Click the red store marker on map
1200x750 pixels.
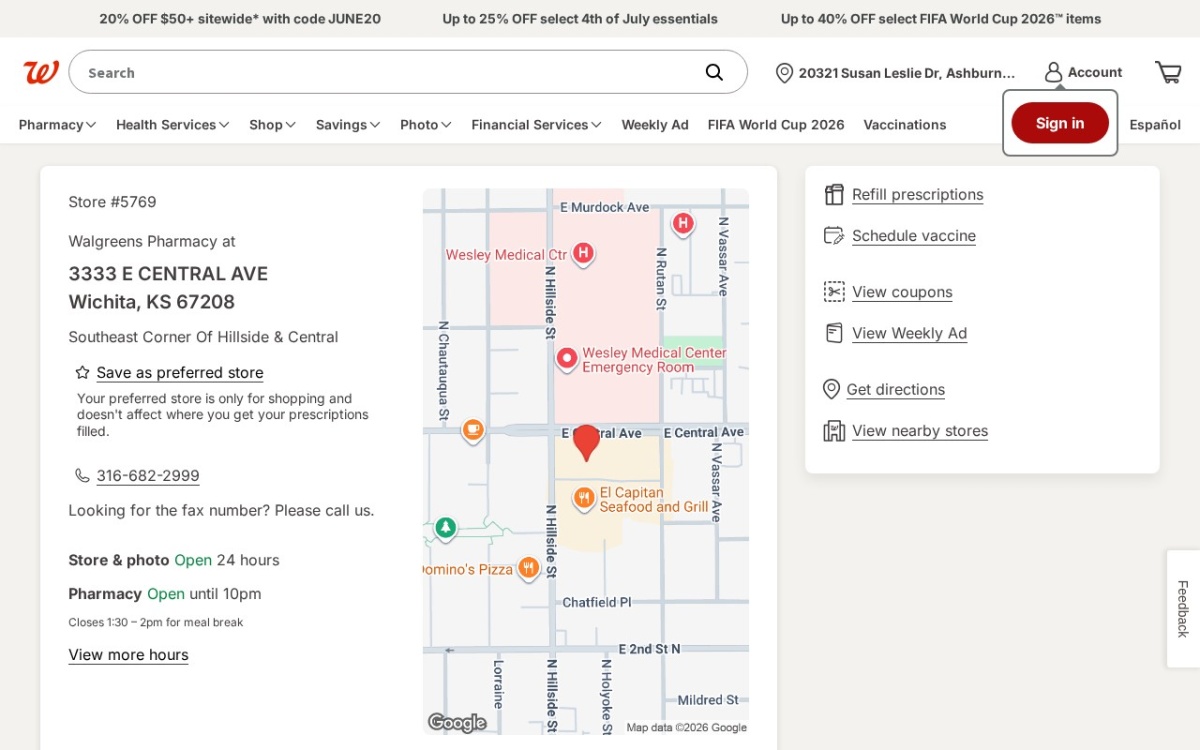click(586, 442)
